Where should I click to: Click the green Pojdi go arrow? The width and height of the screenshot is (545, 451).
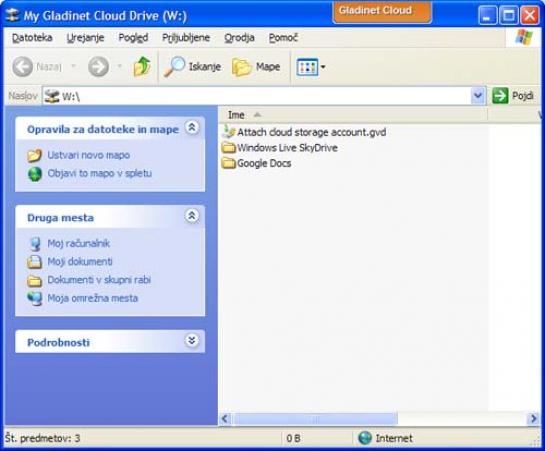pos(500,96)
